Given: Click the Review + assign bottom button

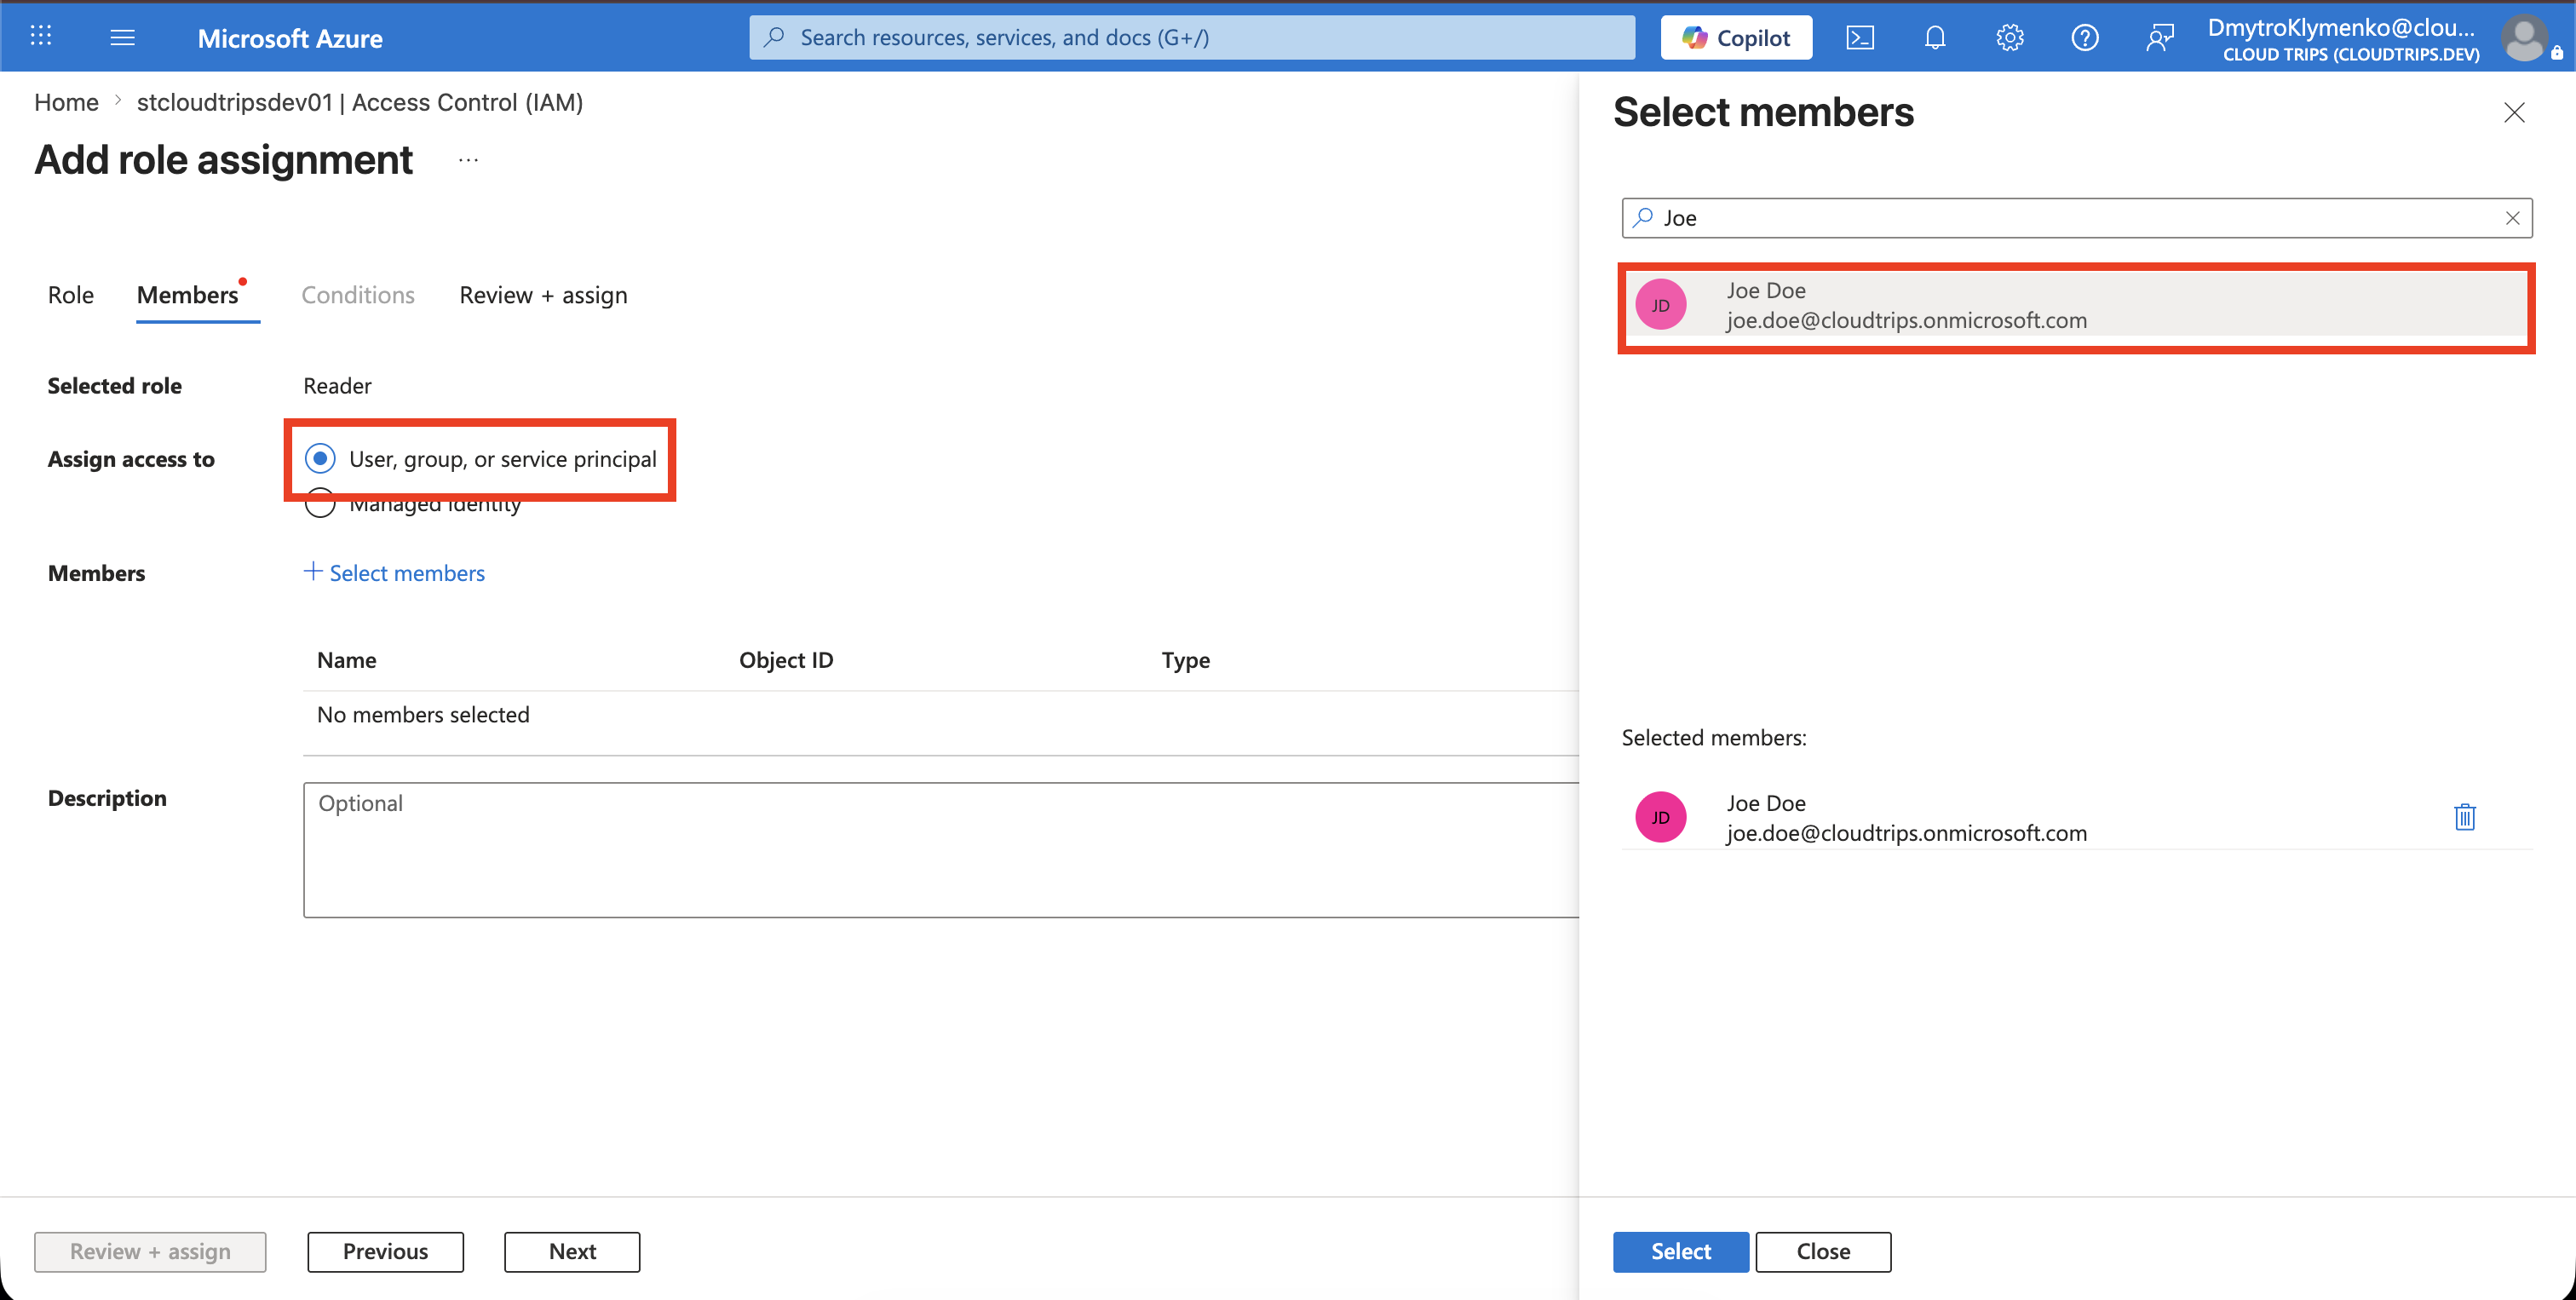Looking at the screenshot, I should (x=150, y=1251).
